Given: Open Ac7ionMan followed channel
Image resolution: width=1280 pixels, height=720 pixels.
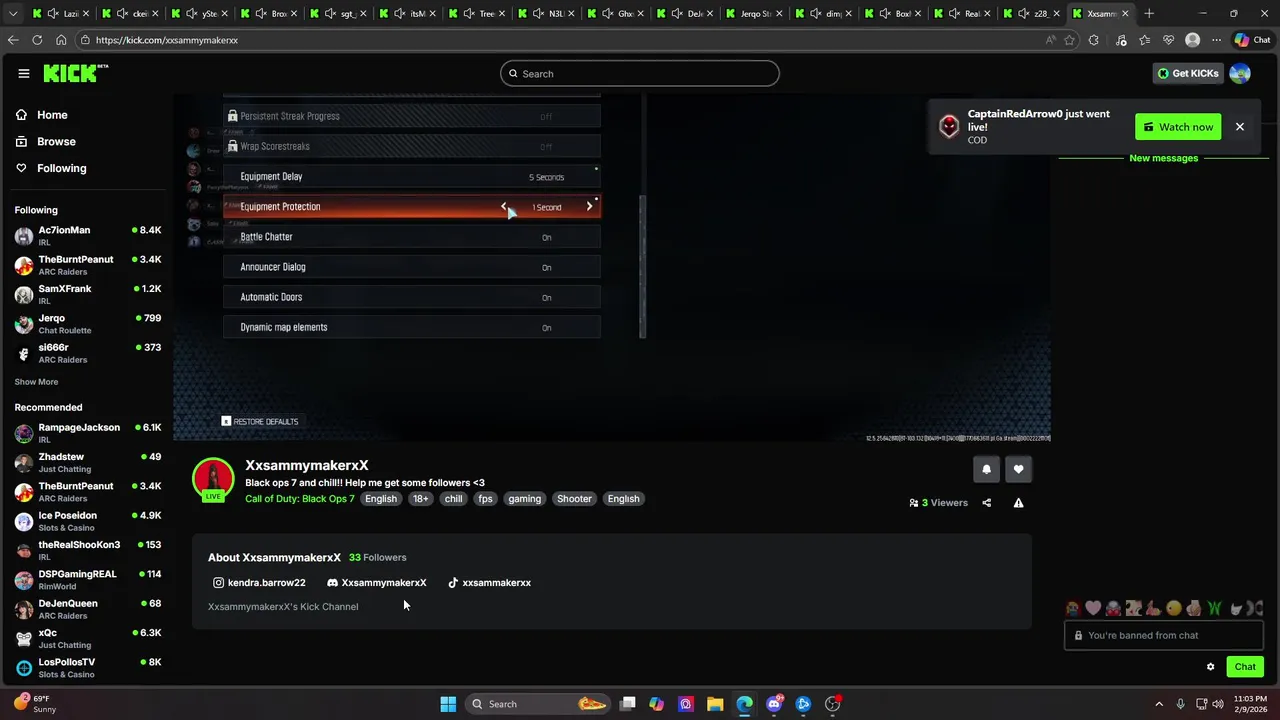Looking at the screenshot, I should coord(88,236).
